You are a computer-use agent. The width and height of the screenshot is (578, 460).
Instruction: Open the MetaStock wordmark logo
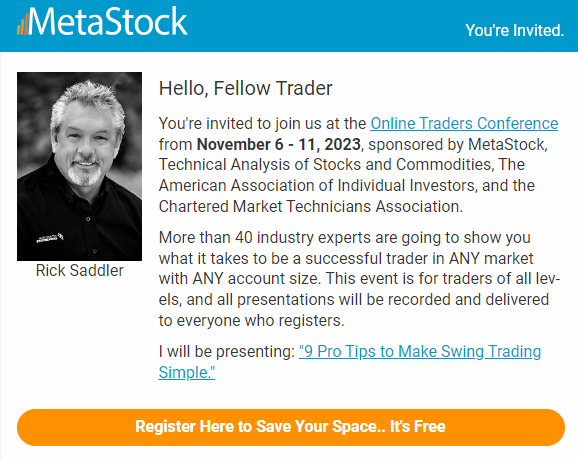(x=102, y=22)
